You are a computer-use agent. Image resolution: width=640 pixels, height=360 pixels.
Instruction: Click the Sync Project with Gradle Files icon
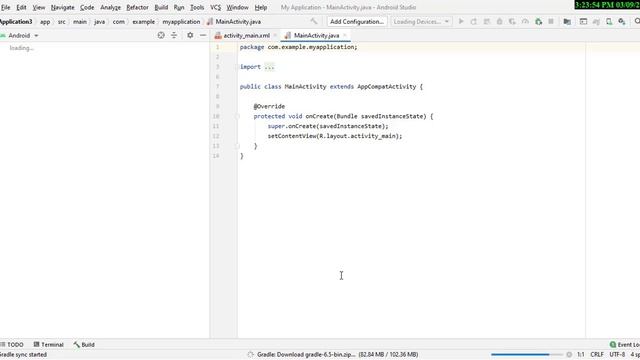click(x=596, y=21)
